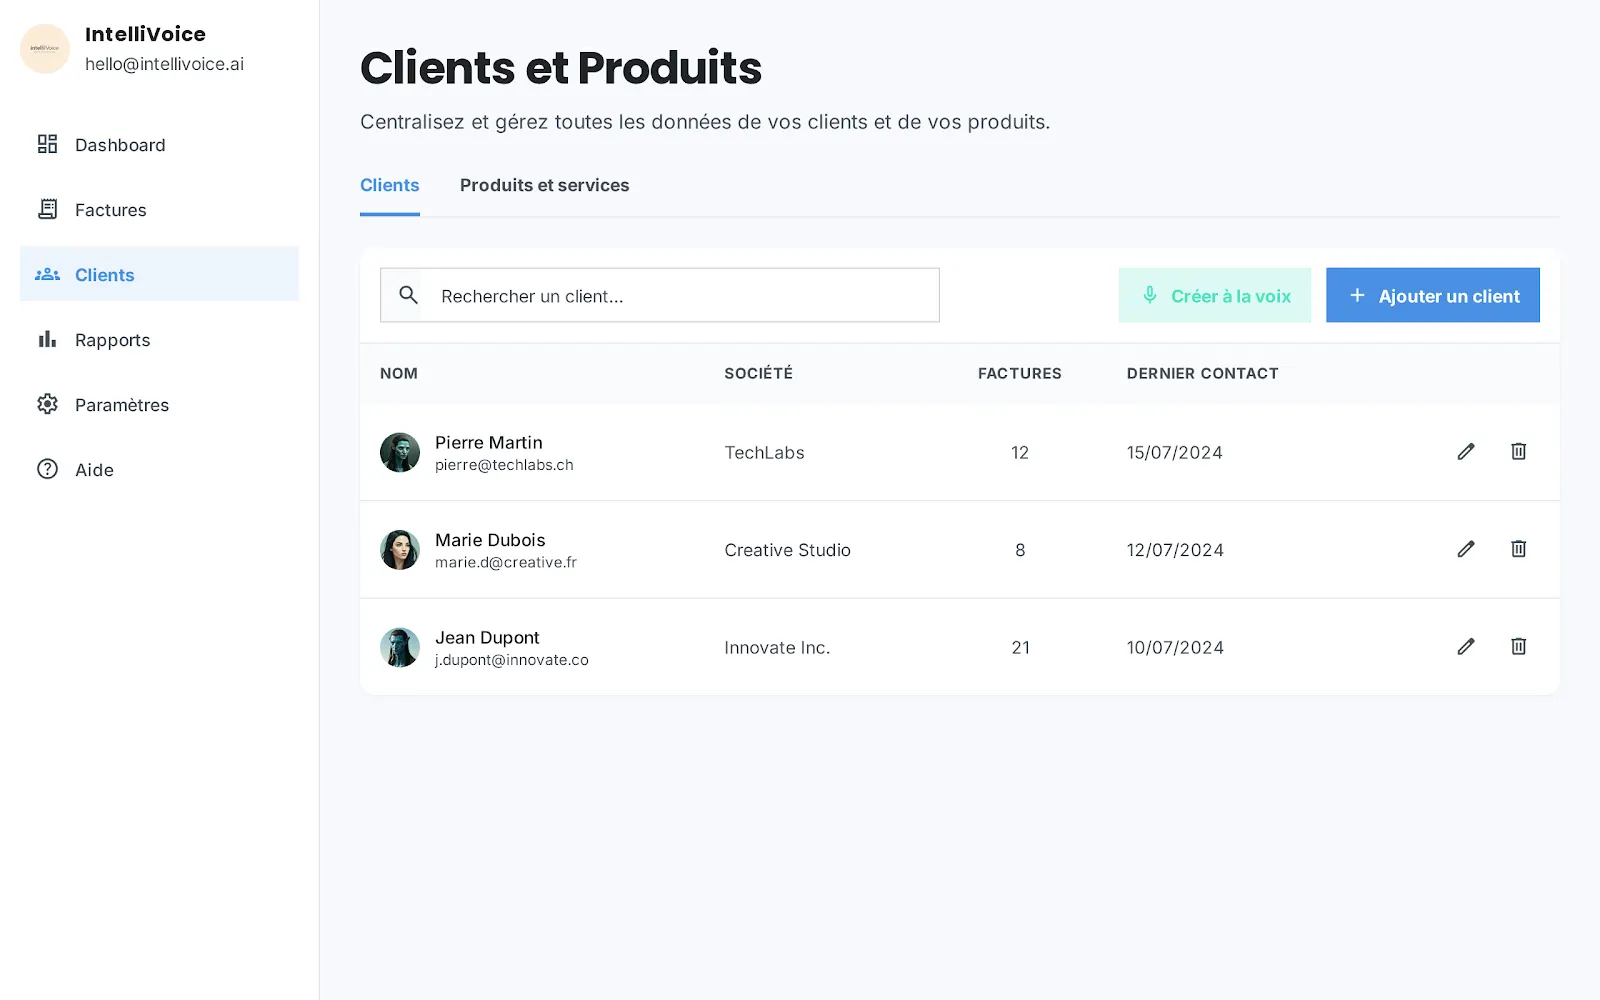Open the Paramètres gear icon

coord(47,404)
